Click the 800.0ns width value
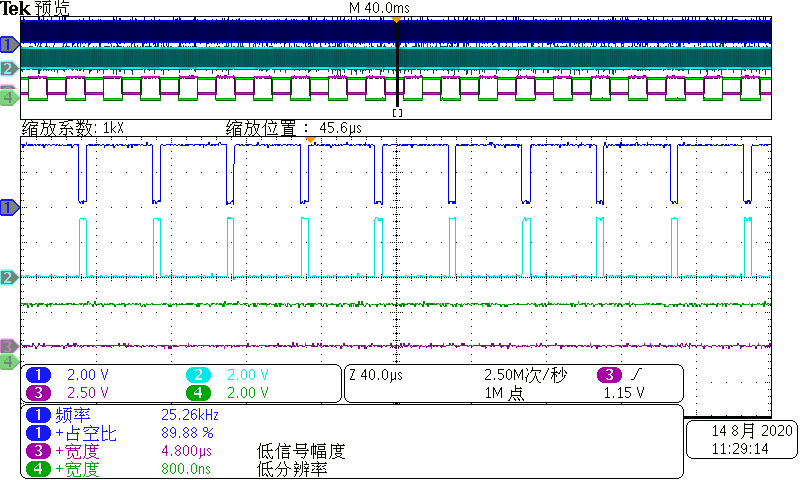Viewport: 800px width, 480px height. click(x=186, y=469)
